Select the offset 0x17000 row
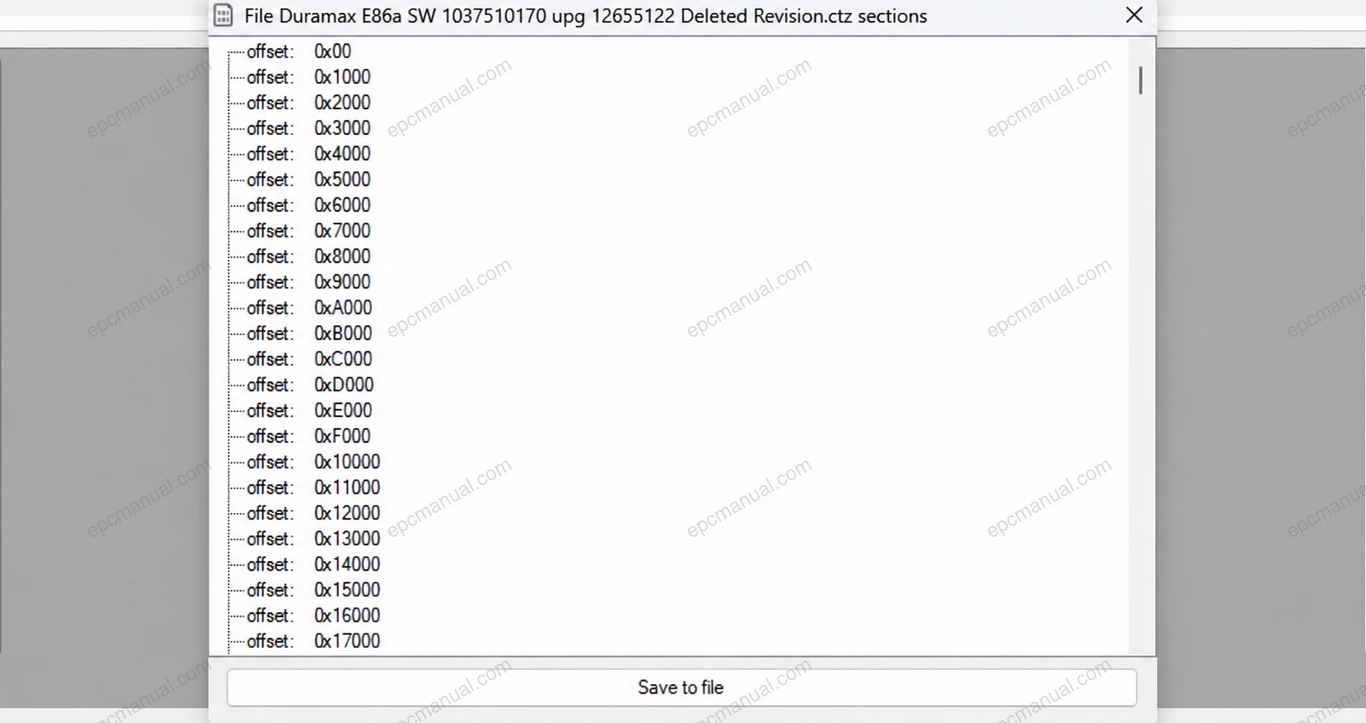Image resolution: width=1366 pixels, height=723 pixels. click(313, 642)
